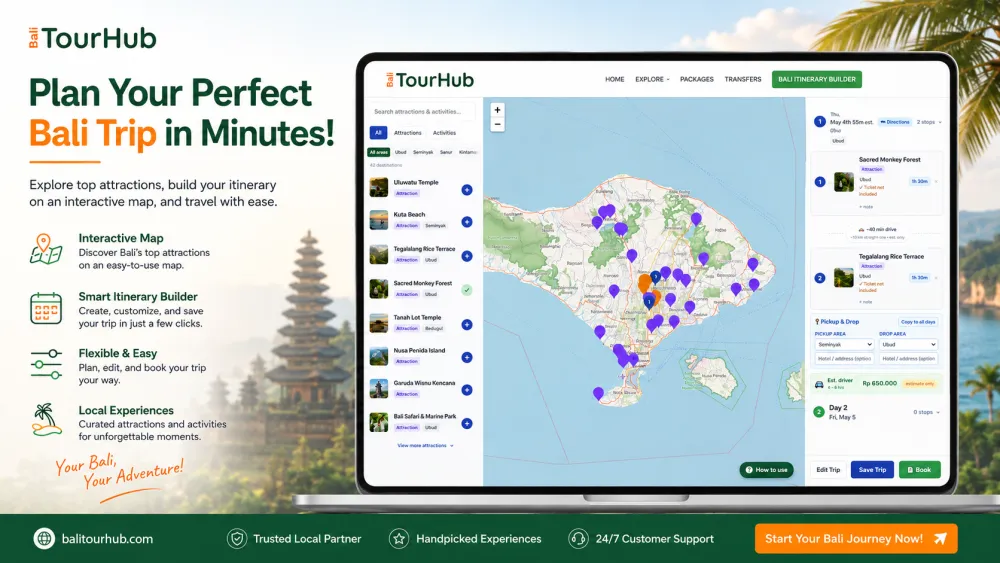Viewport: 1000px width, 563px height.
Task: Select the Ubud area filter chip
Action: [401, 152]
